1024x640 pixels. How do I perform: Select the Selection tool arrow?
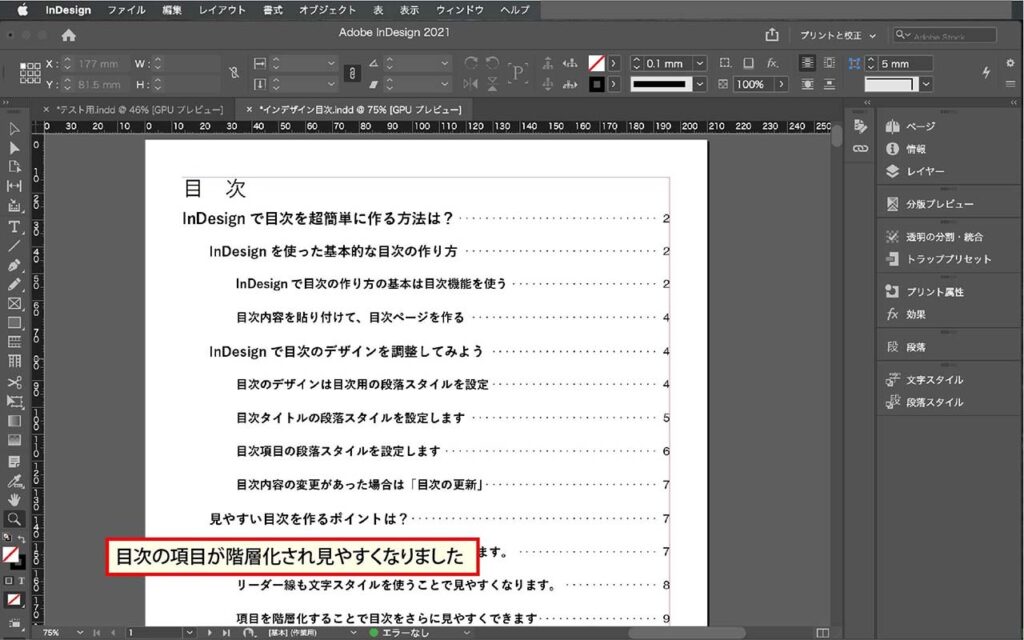(14, 129)
